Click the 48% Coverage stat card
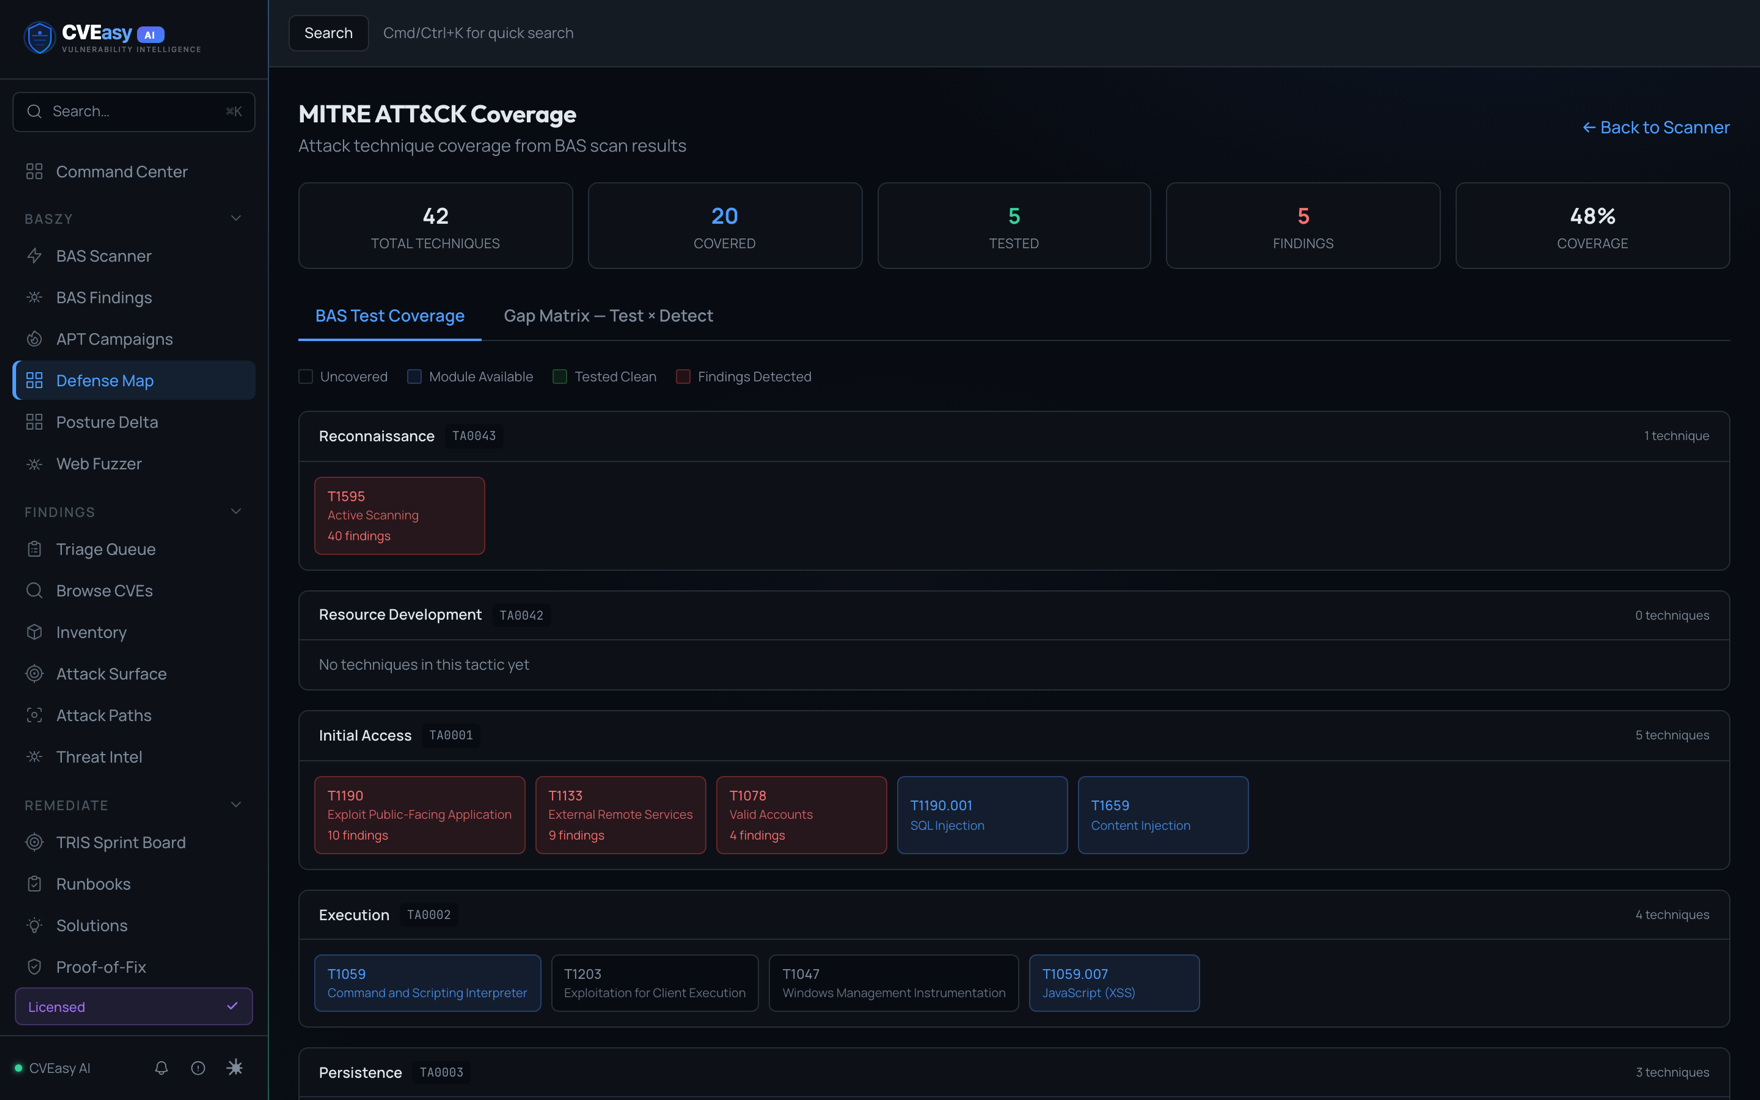 click(x=1593, y=225)
